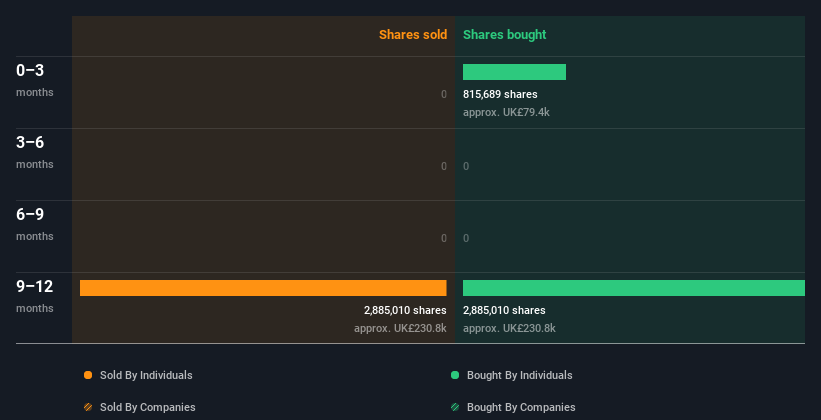
Task: Click the orange Sold By Individuals legend dot
Action: (88, 375)
